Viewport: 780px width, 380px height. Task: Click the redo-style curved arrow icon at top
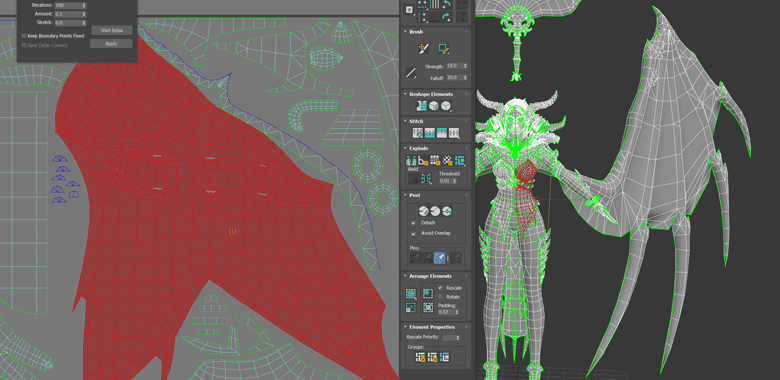446,17
